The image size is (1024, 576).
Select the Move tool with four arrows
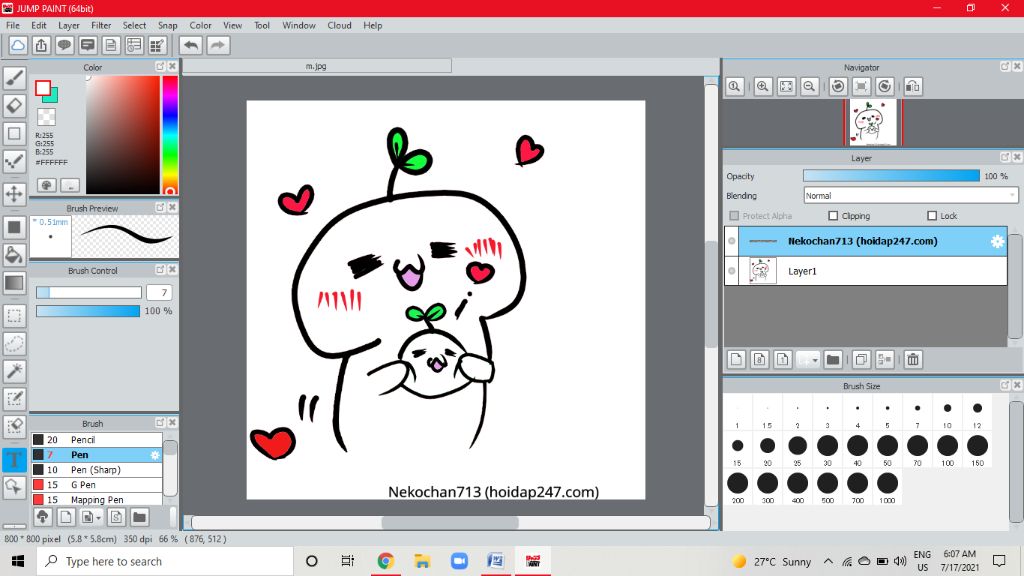pos(14,194)
